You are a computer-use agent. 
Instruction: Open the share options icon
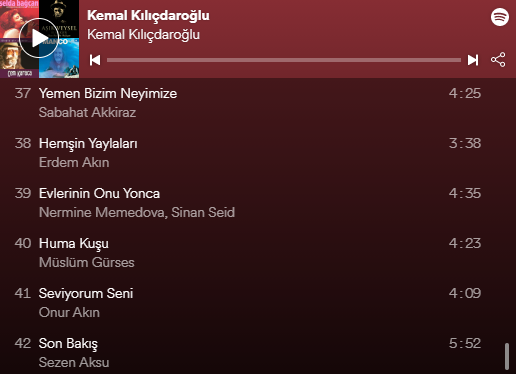point(498,60)
